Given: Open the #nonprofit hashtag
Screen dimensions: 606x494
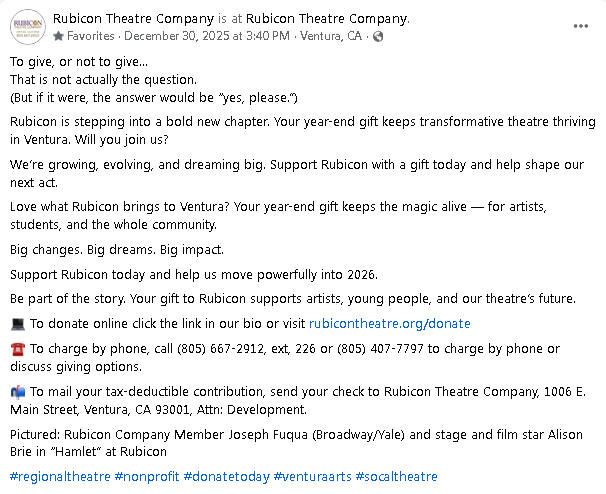Looking at the screenshot, I should [148, 476].
